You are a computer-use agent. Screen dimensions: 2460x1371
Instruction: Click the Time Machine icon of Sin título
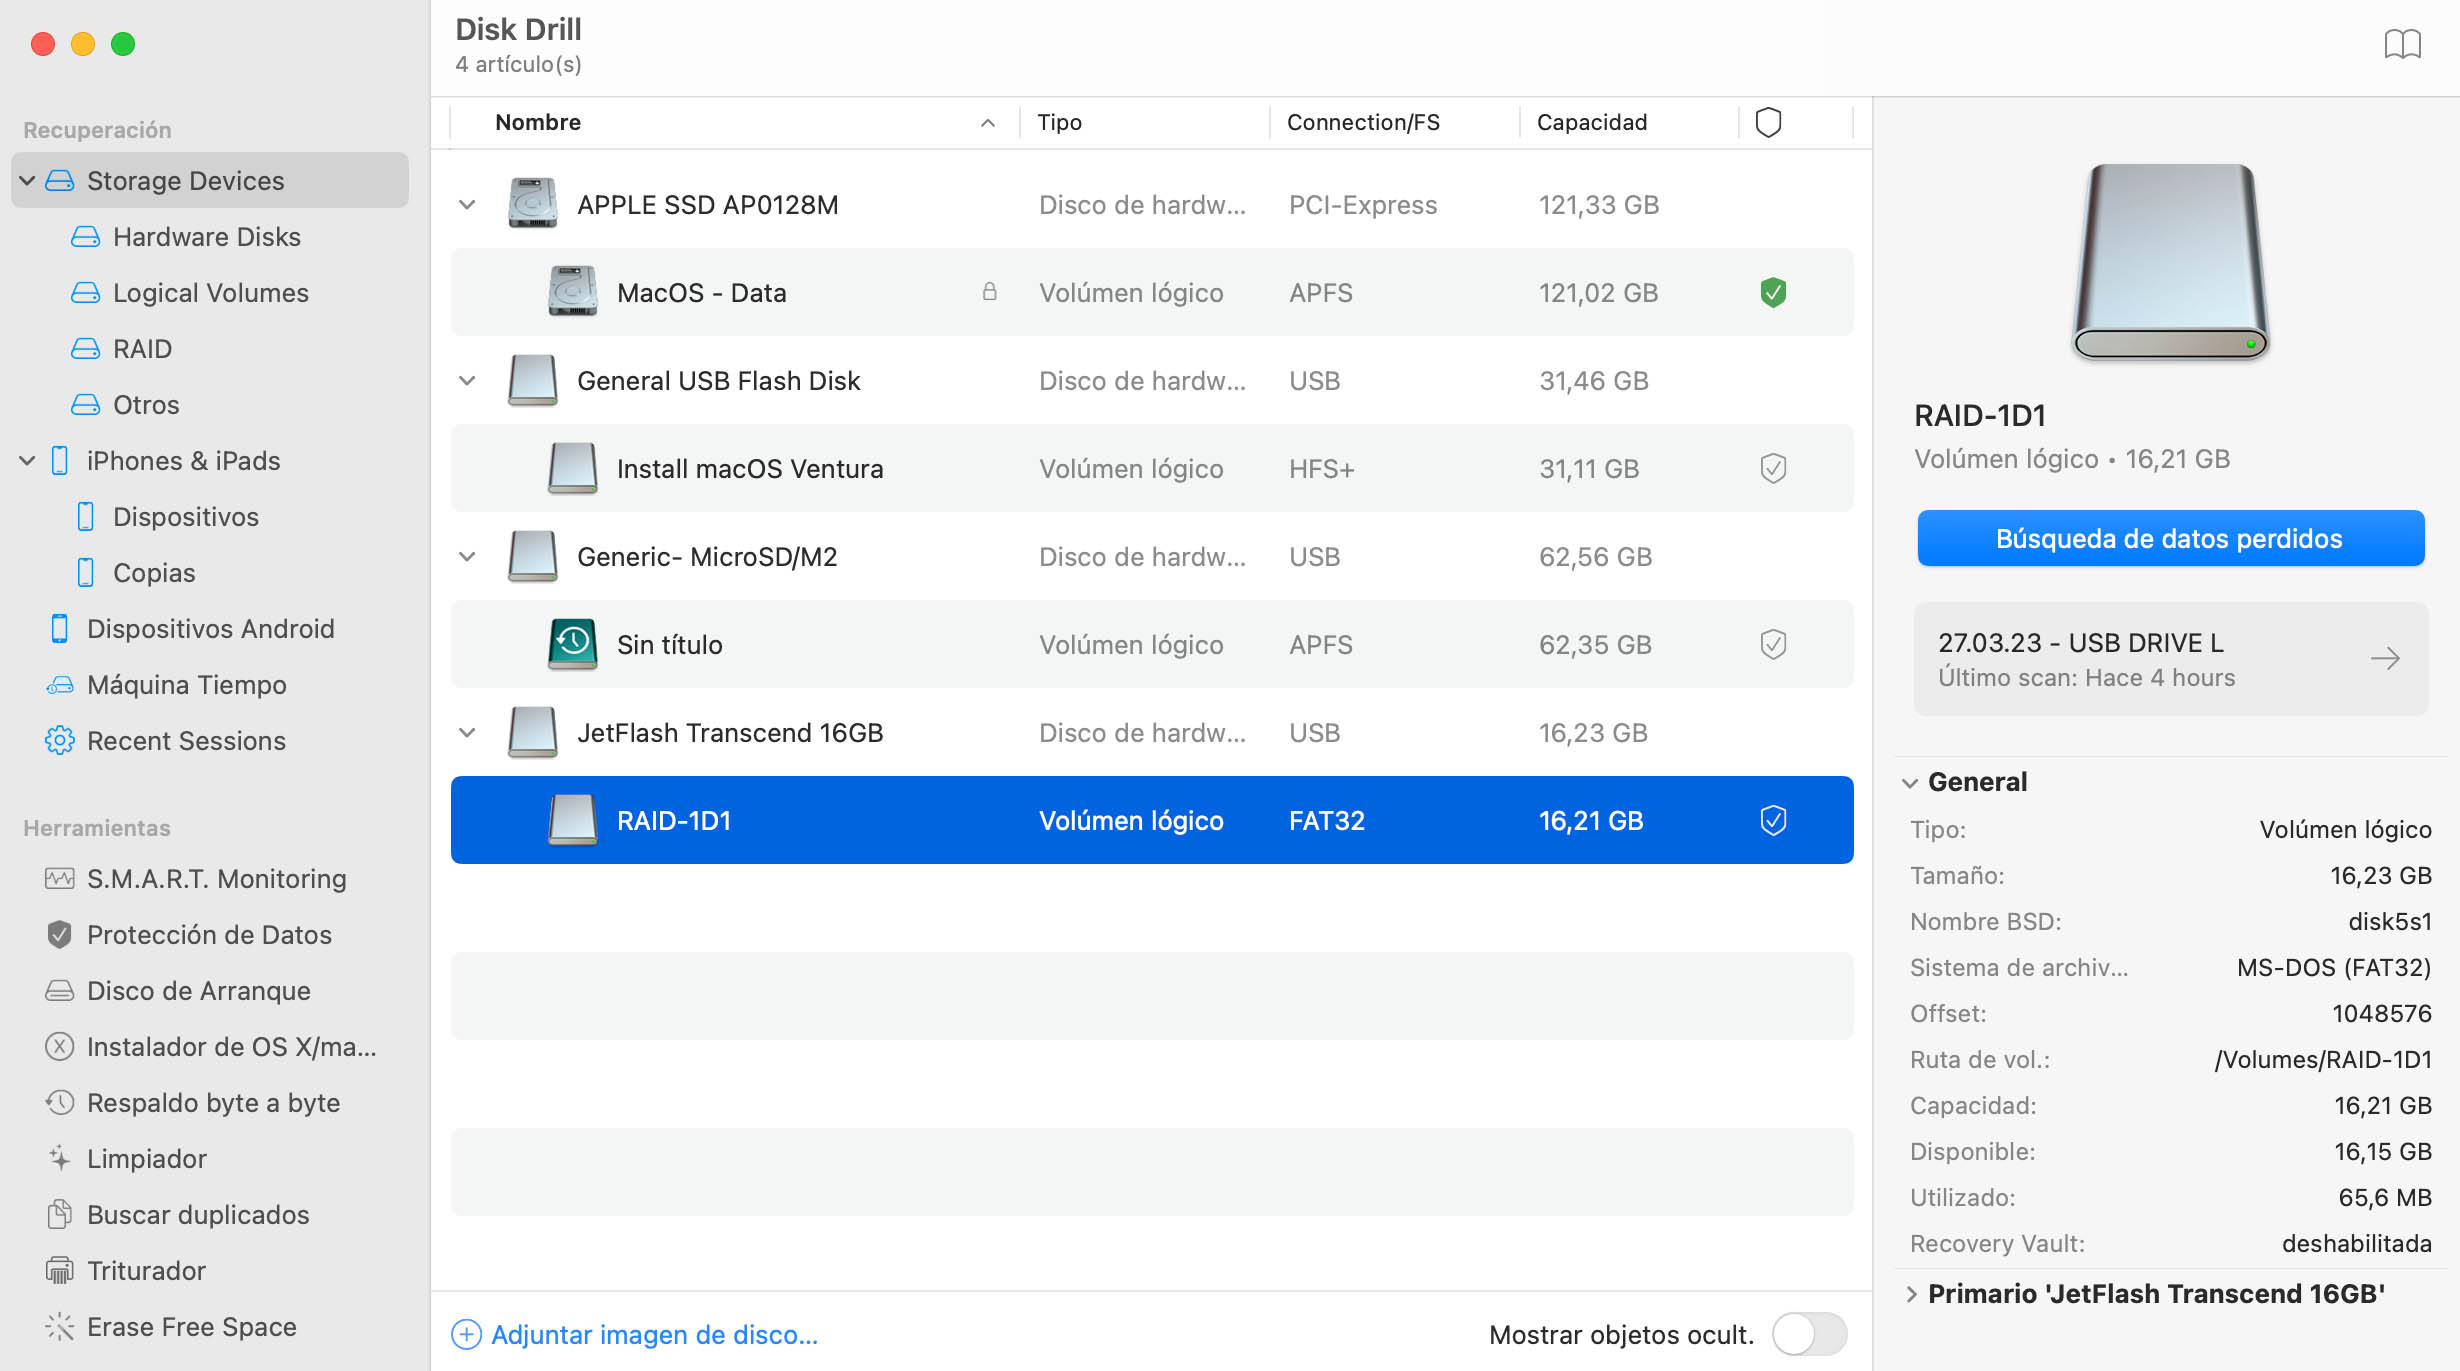click(x=572, y=644)
